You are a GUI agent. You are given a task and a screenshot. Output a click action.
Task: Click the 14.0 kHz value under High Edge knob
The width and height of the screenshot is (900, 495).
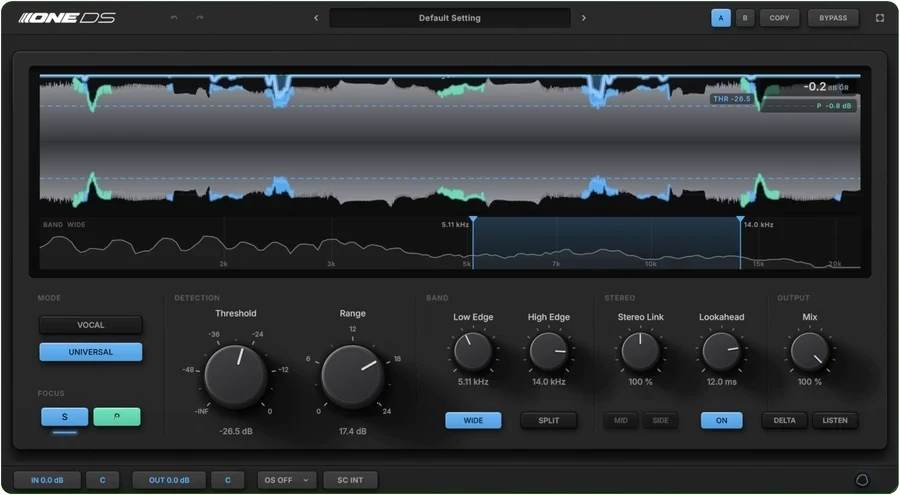pyautogui.click(x=549, y=382)
